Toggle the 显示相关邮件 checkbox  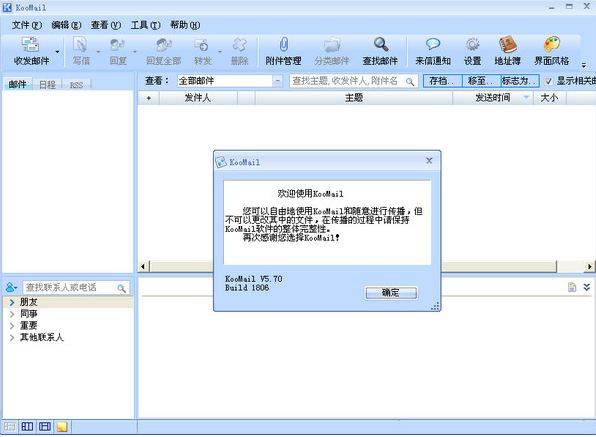(548, 81)
